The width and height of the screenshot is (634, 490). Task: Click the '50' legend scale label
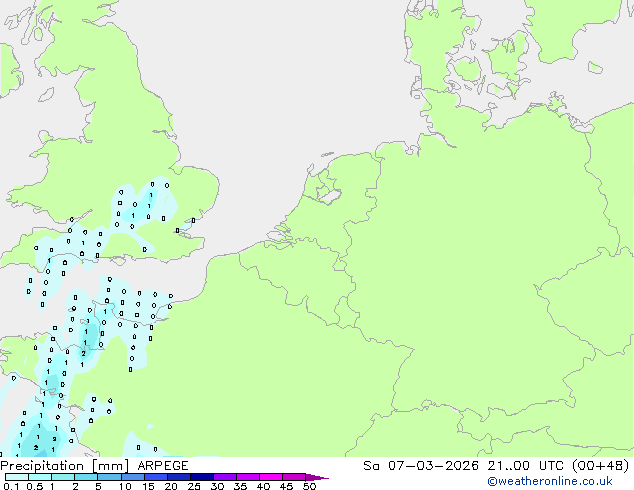pos(309,486)
